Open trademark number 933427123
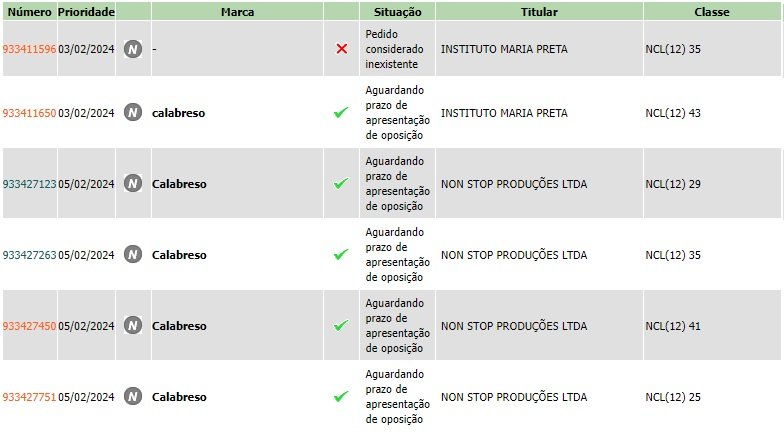784x437 pixels. coord(30,184)
